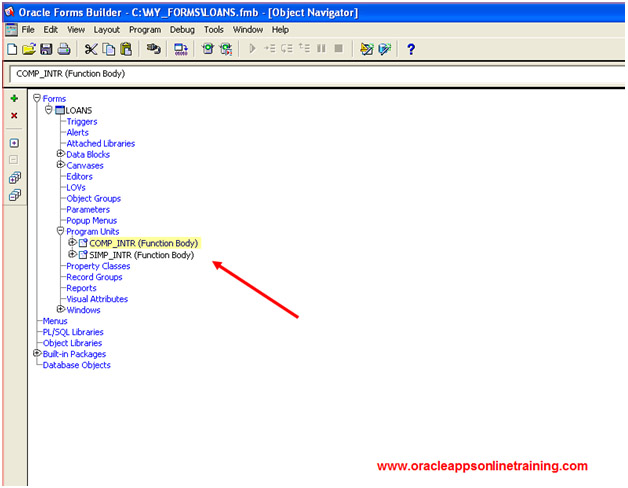Screen dimensions: 628x488
Task: Select the Database Objects tree node
Action: point(76,365)
